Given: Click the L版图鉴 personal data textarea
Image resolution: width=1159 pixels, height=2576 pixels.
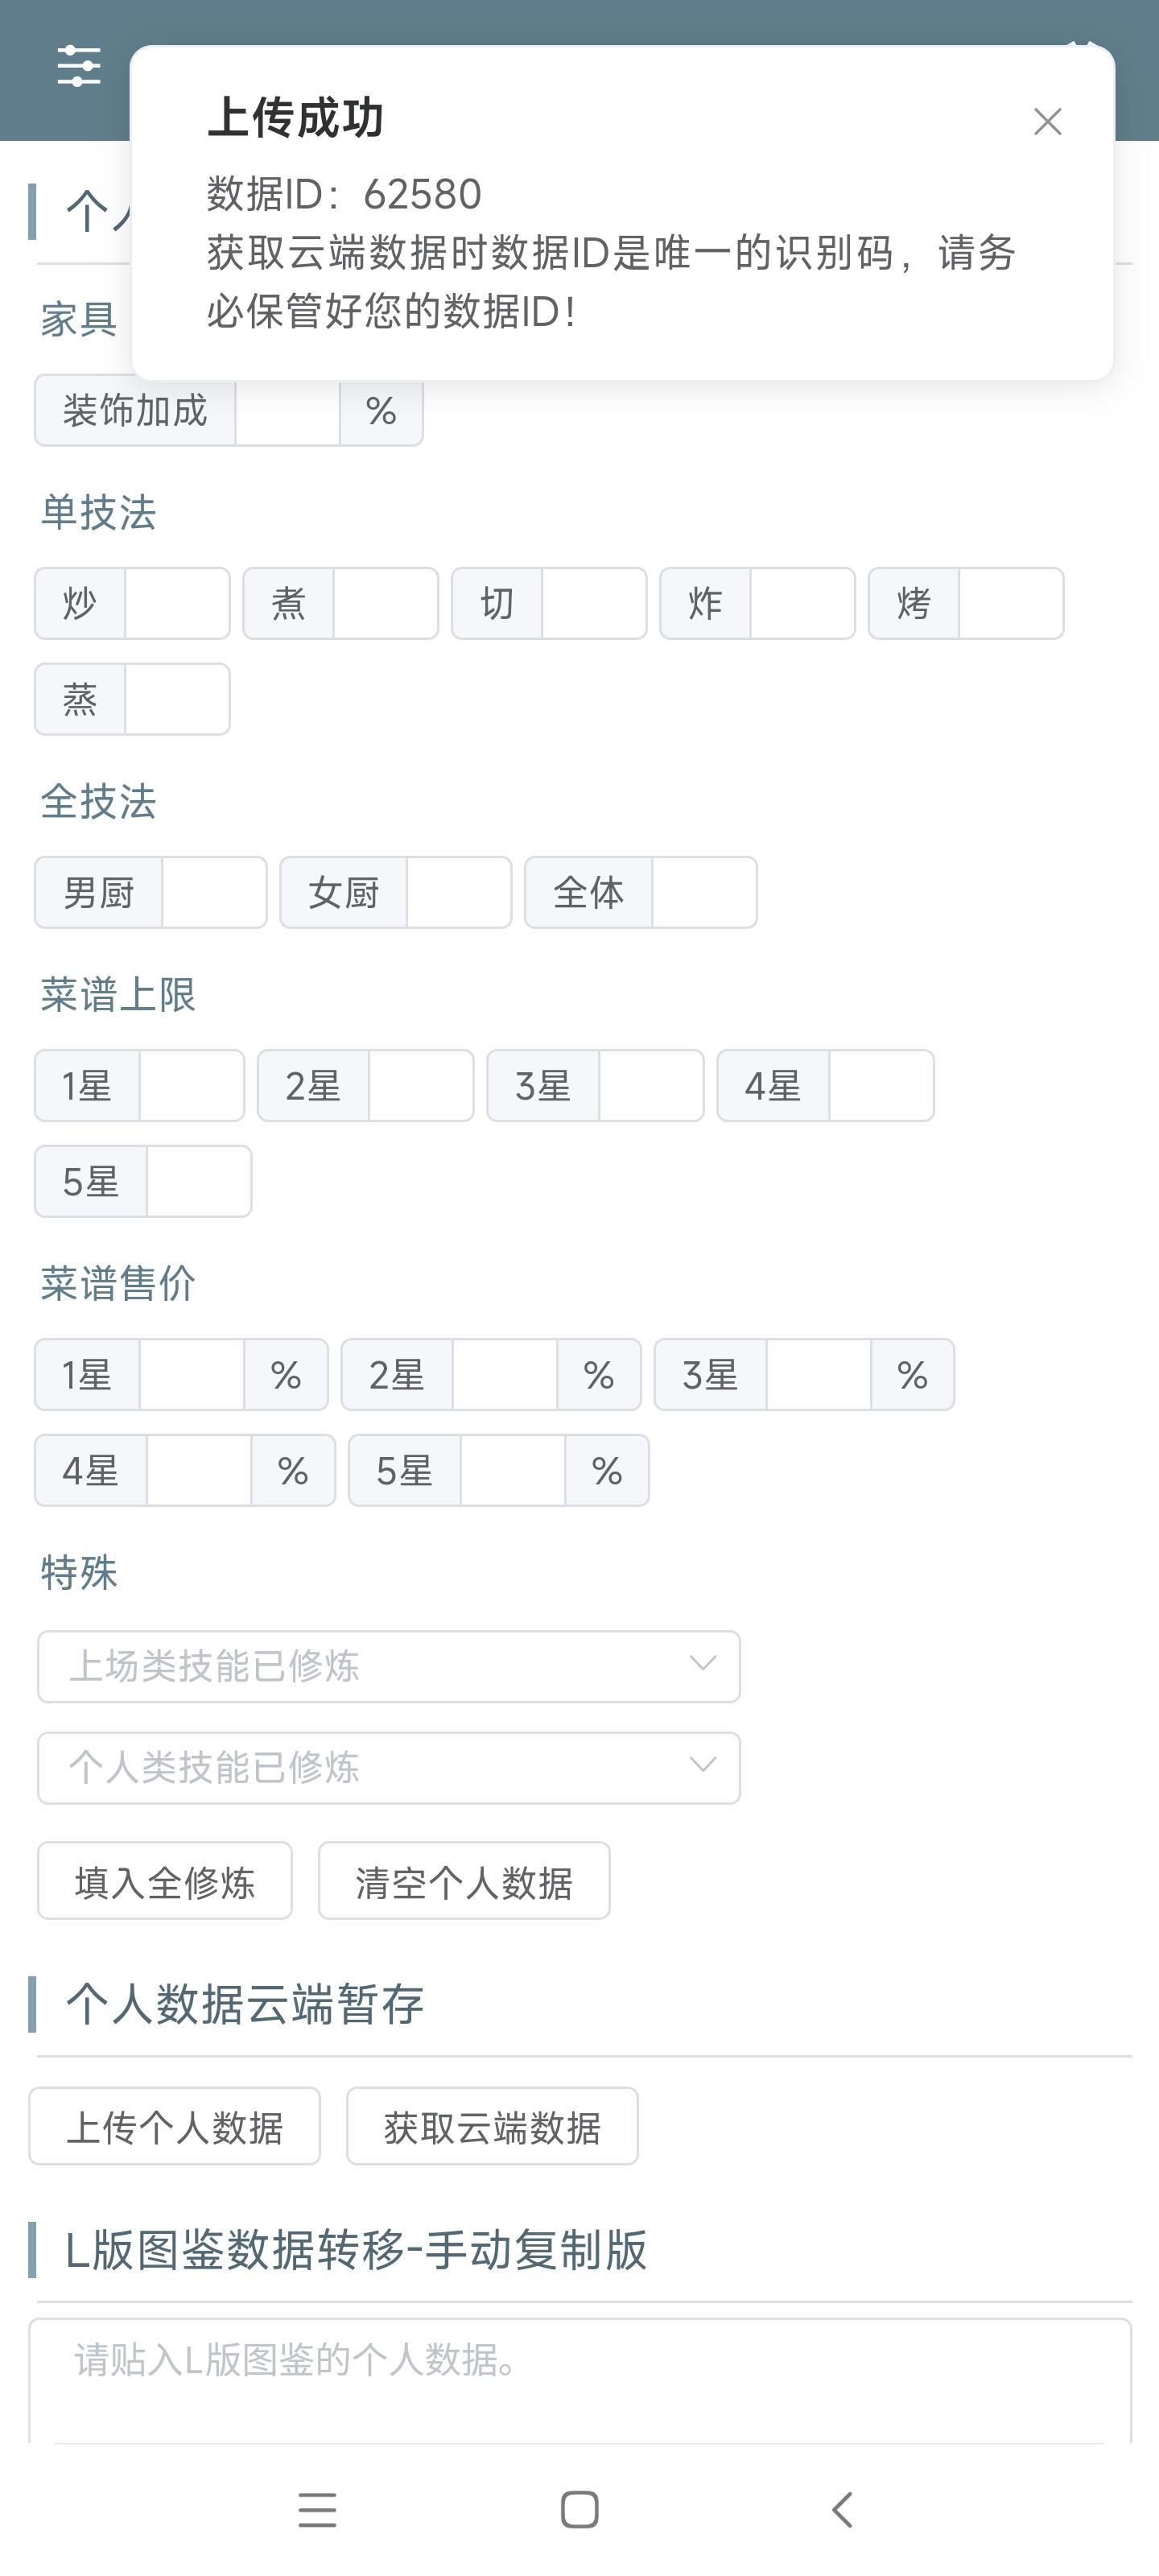Looking at the screenshot, I should [580, 2380].
